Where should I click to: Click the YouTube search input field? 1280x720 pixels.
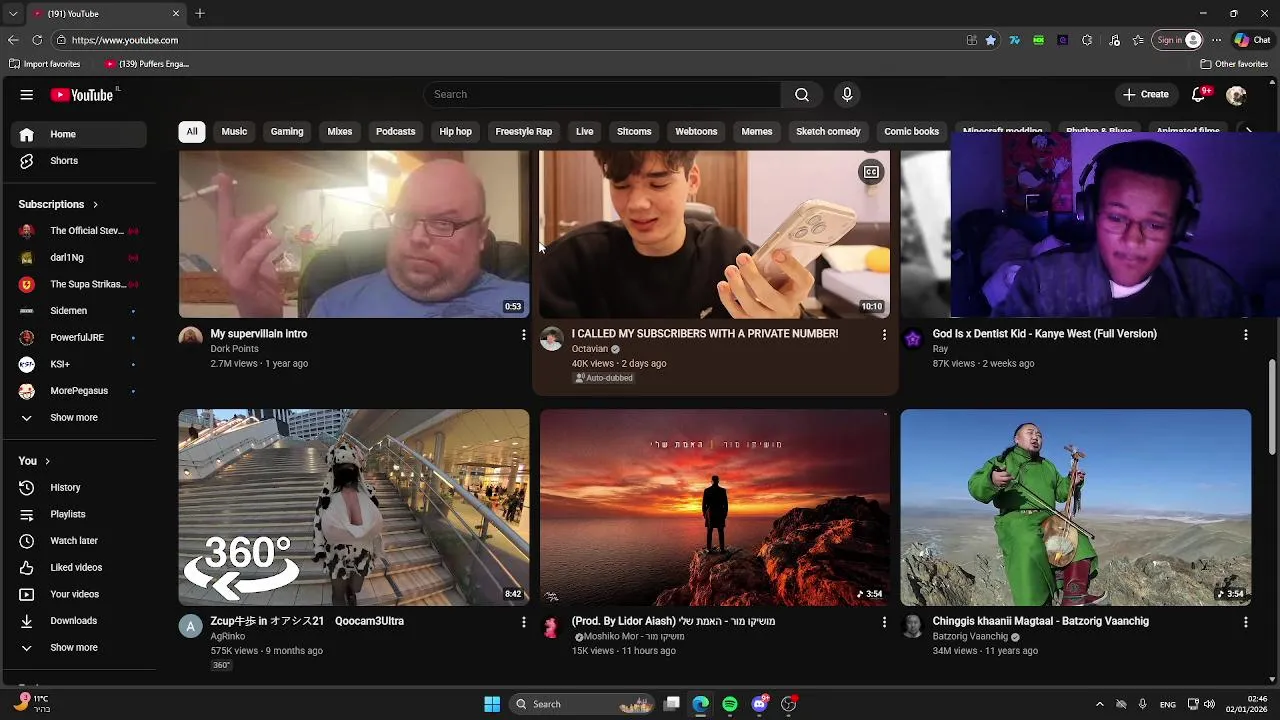tap(602, 94)
